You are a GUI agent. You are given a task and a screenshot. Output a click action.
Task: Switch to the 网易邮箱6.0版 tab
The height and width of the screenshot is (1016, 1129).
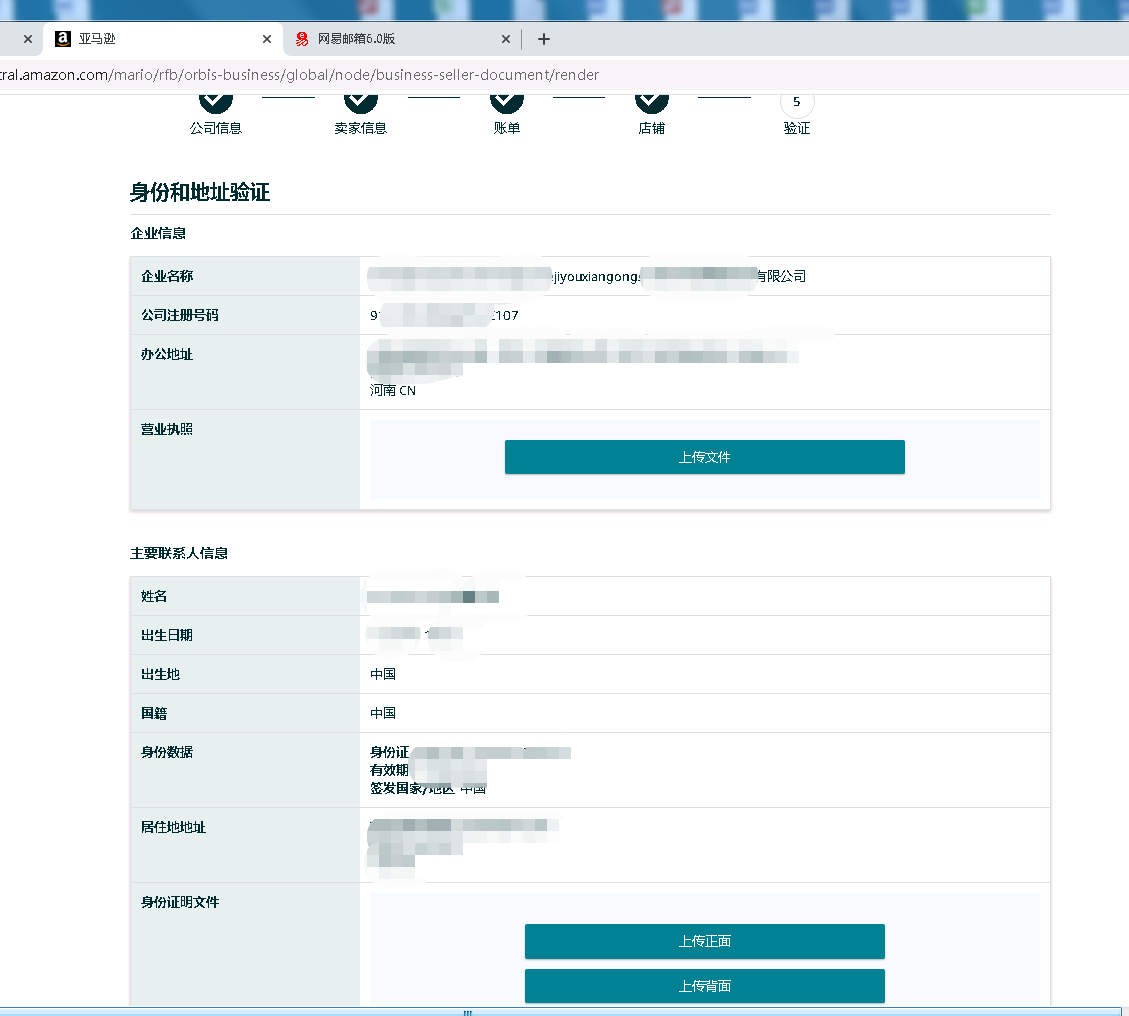[390, 39]
